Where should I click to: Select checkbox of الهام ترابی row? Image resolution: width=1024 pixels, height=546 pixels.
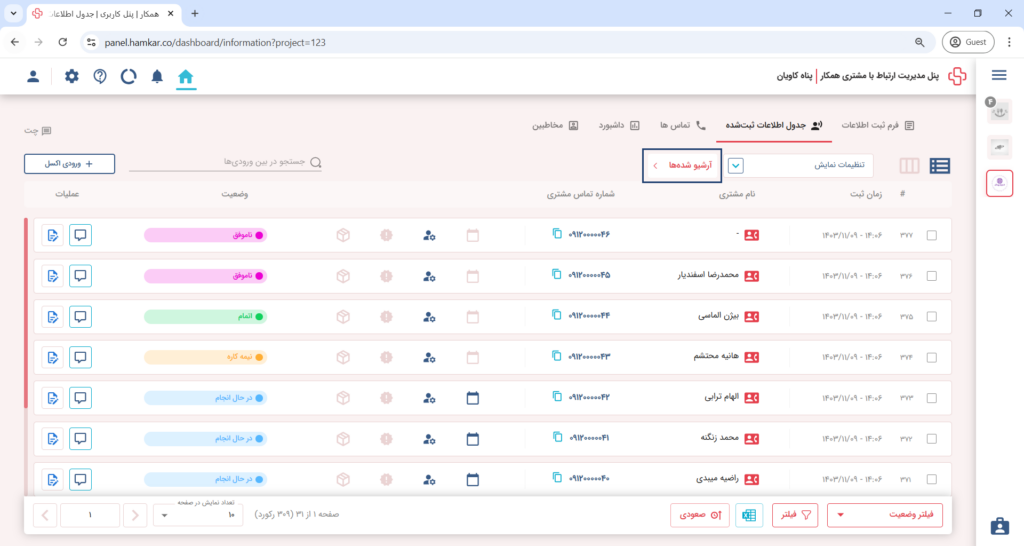[x=932, y=398]
